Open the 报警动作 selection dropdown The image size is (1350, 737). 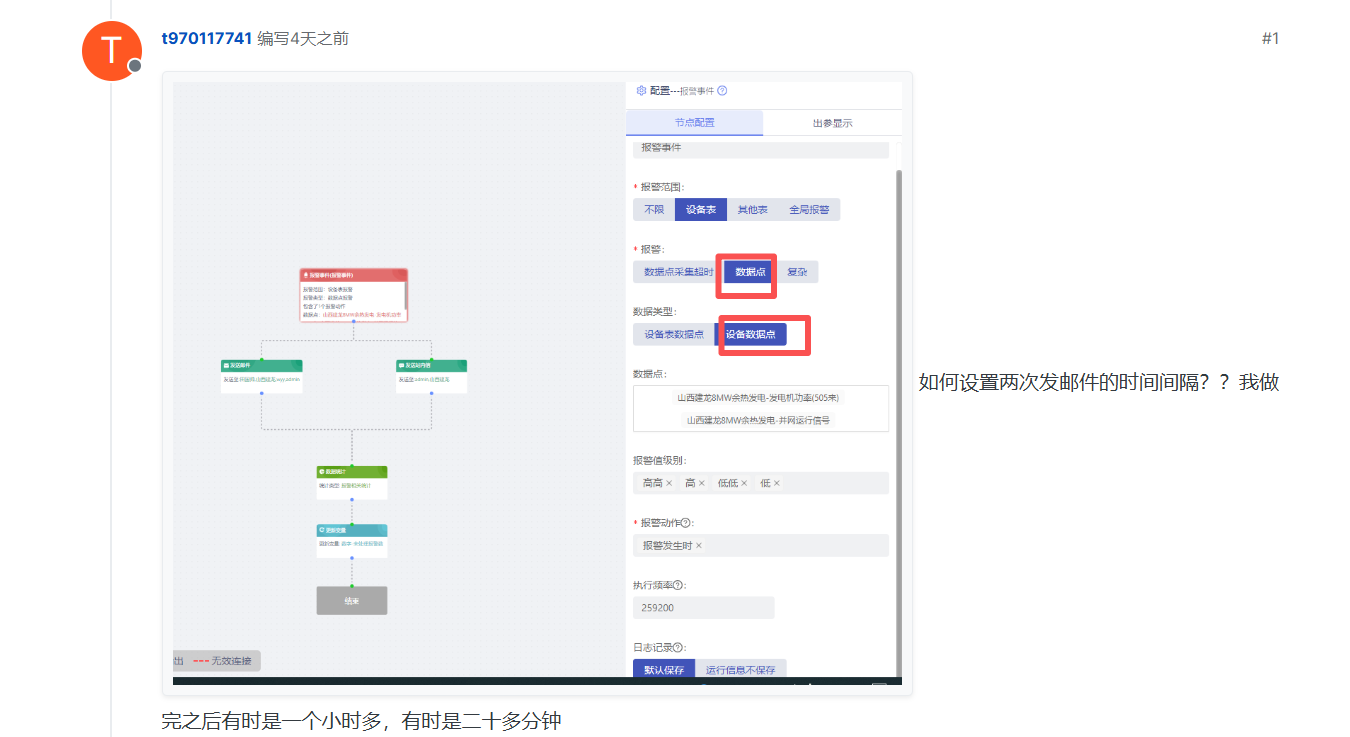(x=800, y=546)
